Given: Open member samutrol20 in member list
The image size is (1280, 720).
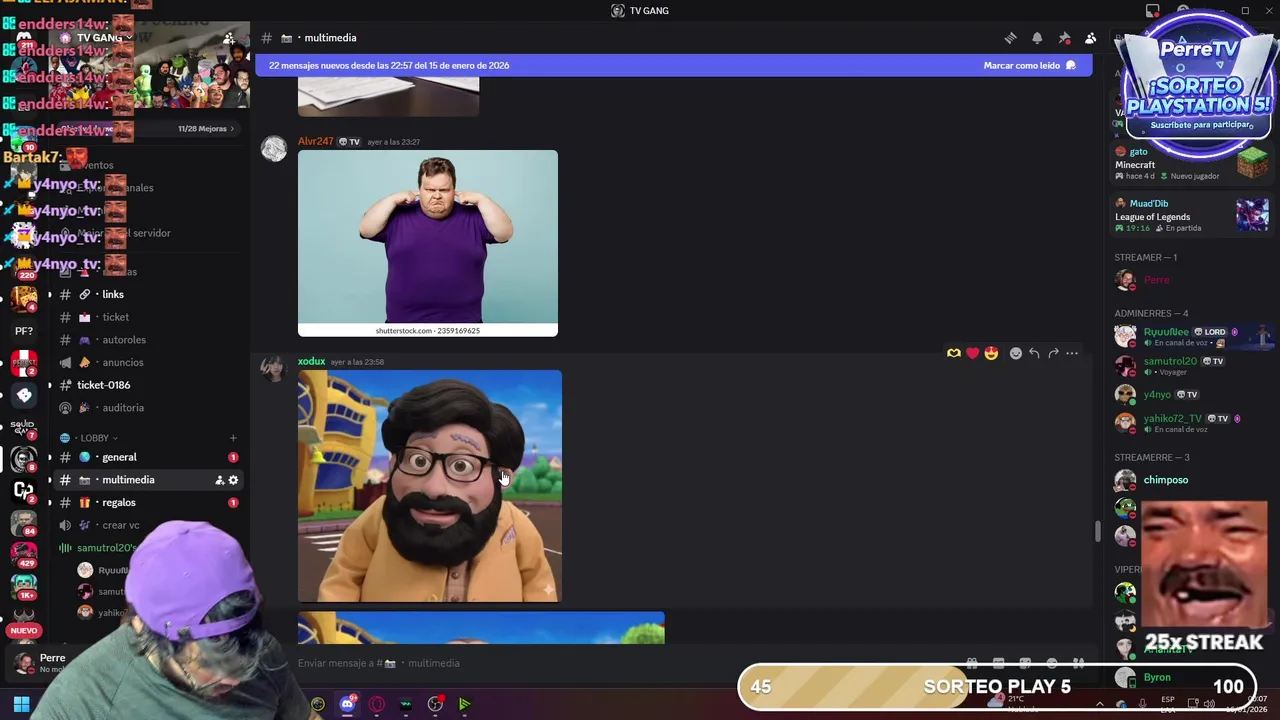Looking at the screenshot, I should [x=1192, y=364].
